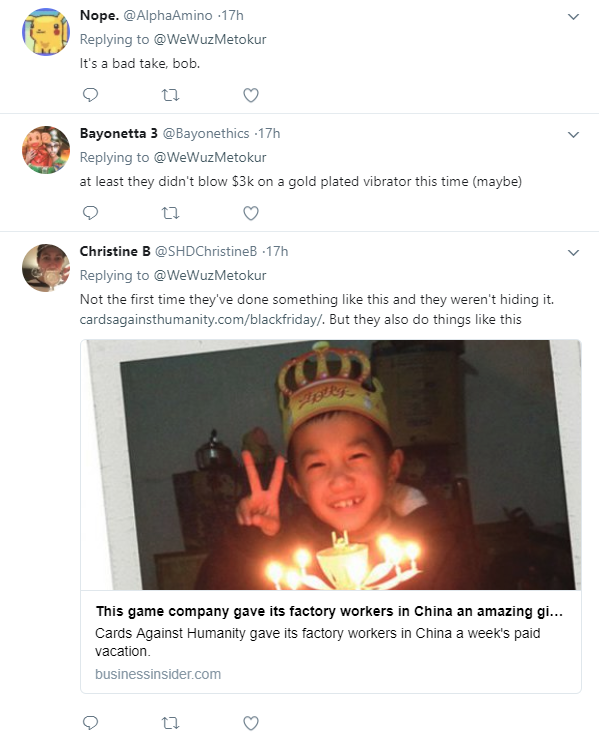Like the tweet by @Bayonethics
599x738 pixels.
tap(251, 214)
